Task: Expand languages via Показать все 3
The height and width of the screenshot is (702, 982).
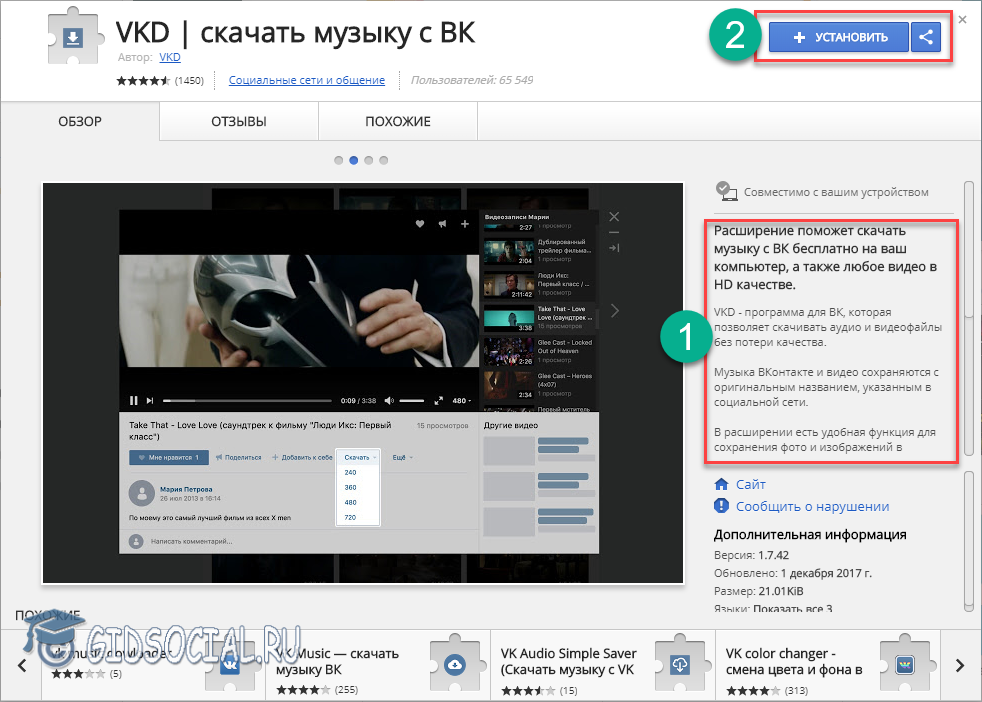Action: [800, 609]
